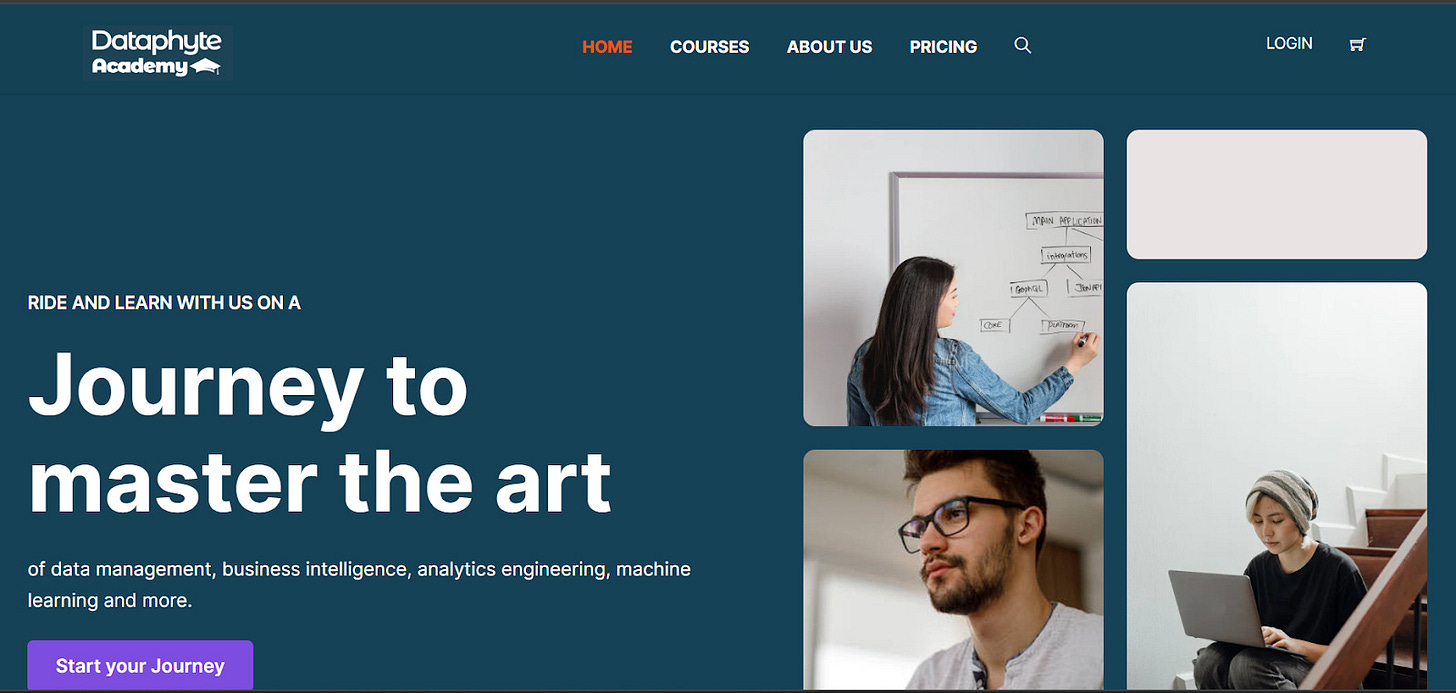This screenshot has width=1456, height=693.
Task: Open the woman at whiteboard photo
Action: [953, 278]
